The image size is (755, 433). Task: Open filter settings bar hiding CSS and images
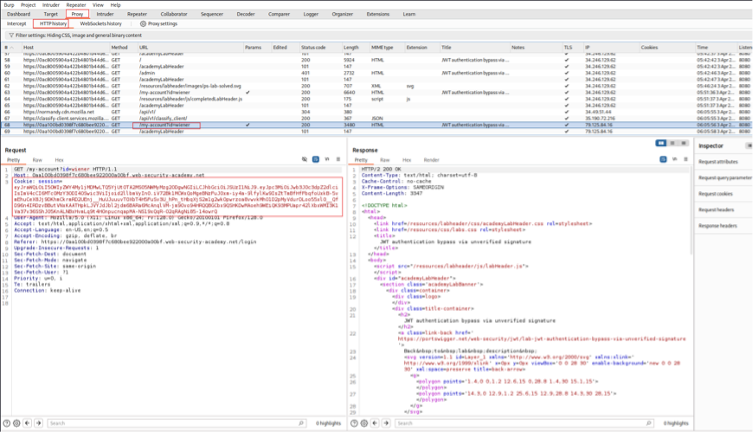75,36
